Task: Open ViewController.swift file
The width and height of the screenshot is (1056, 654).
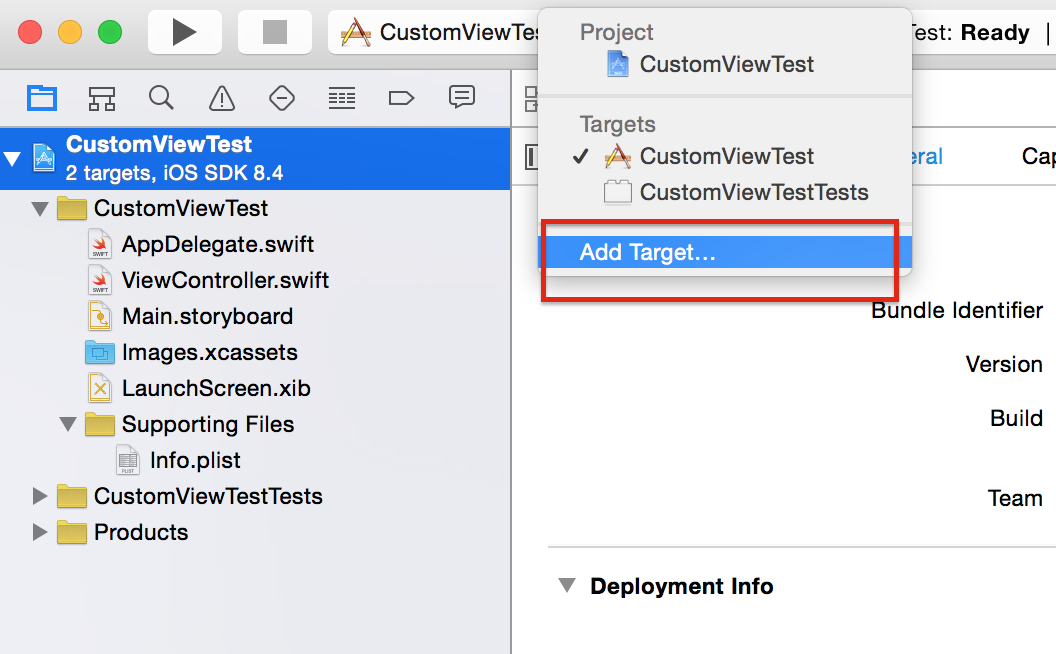Action: point(225,280)
